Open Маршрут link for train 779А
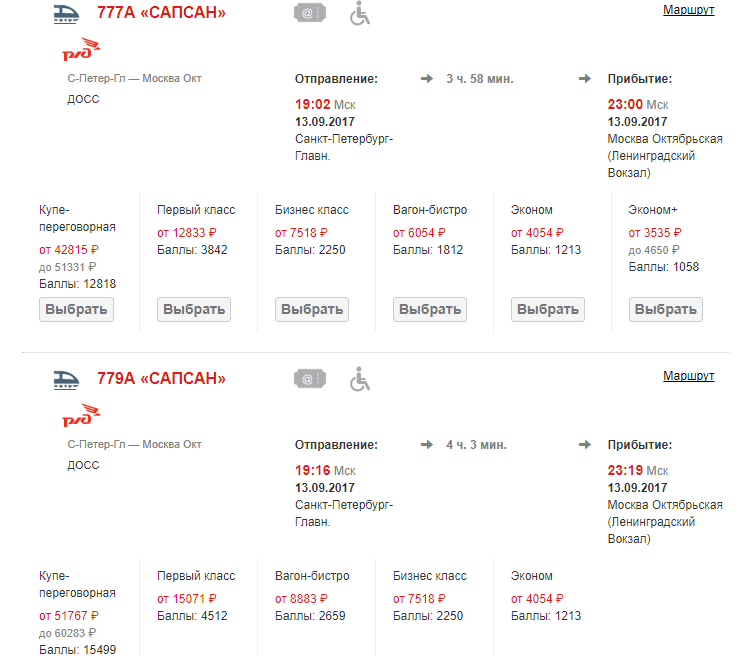The image size is (746, 656). [x=688, y=376]
